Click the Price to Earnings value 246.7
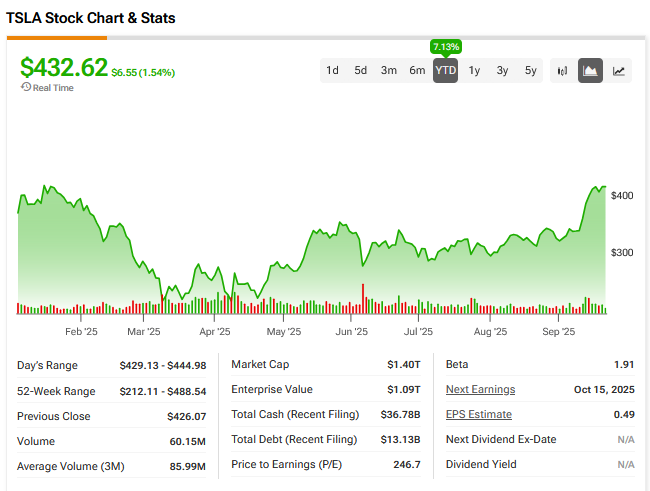650x491 pixels. tap(407, 464)
